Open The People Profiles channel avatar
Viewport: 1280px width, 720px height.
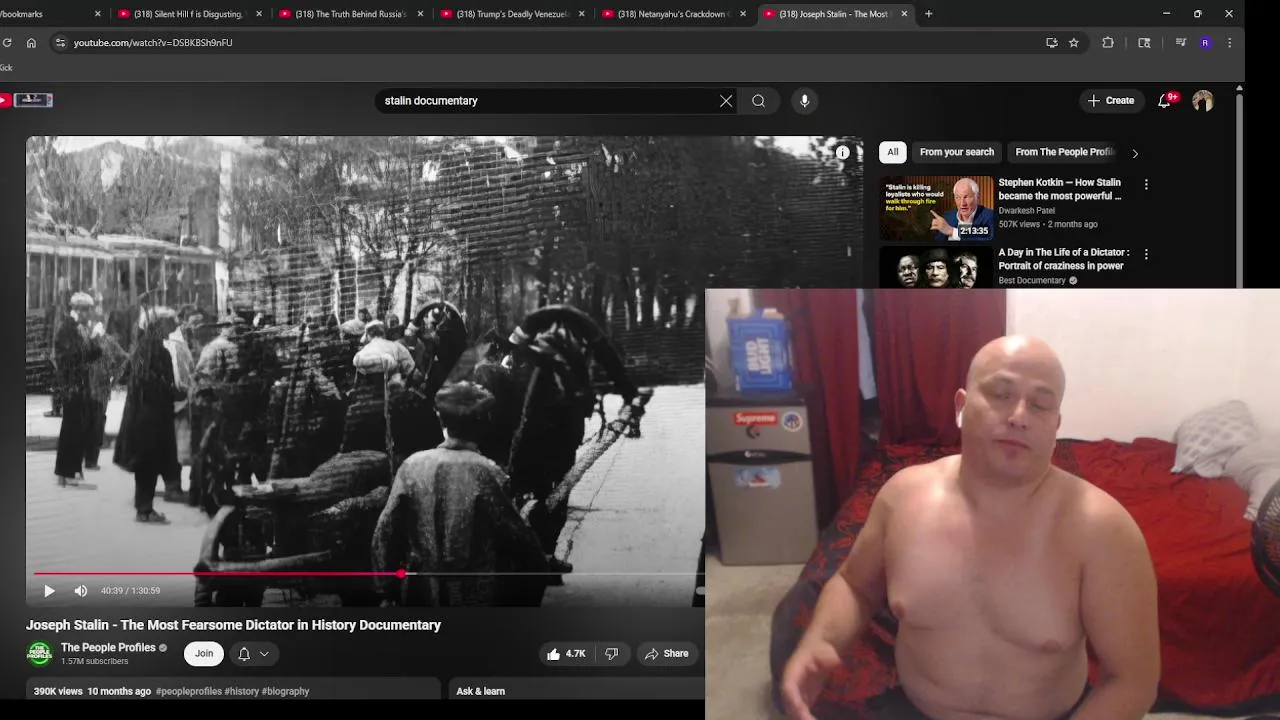click(x=39, y=654)
